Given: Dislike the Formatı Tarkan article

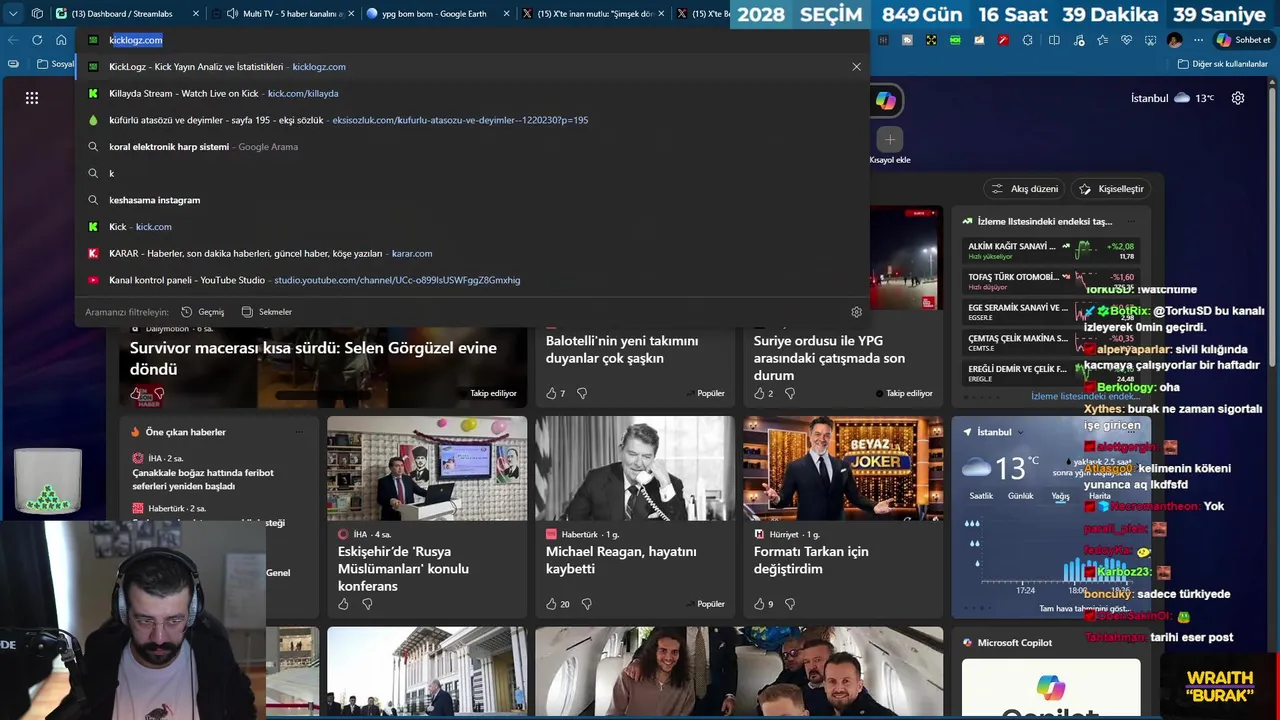Looking at the screenshot, I should (x=790, y=604).
